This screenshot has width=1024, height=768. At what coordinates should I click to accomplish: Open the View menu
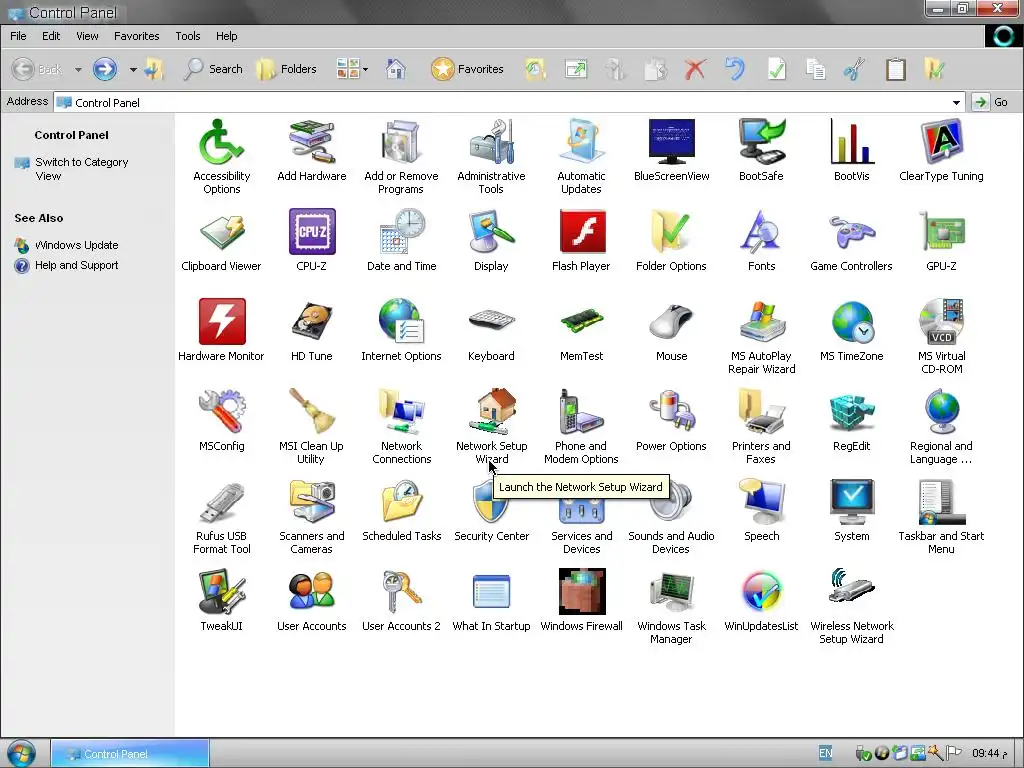(x=87, y=36)
